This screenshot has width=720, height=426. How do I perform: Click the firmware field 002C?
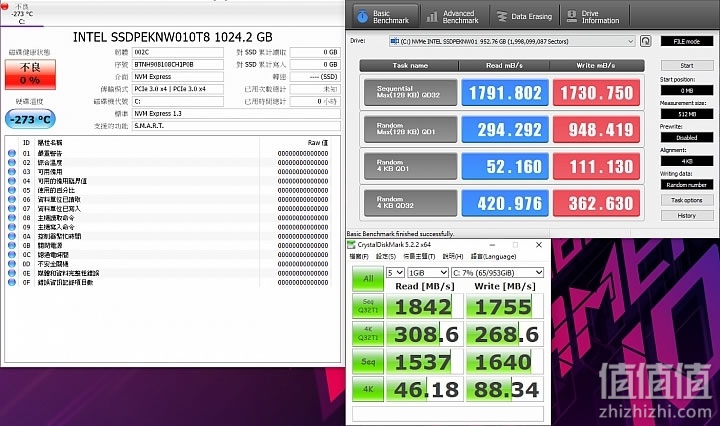178,52
